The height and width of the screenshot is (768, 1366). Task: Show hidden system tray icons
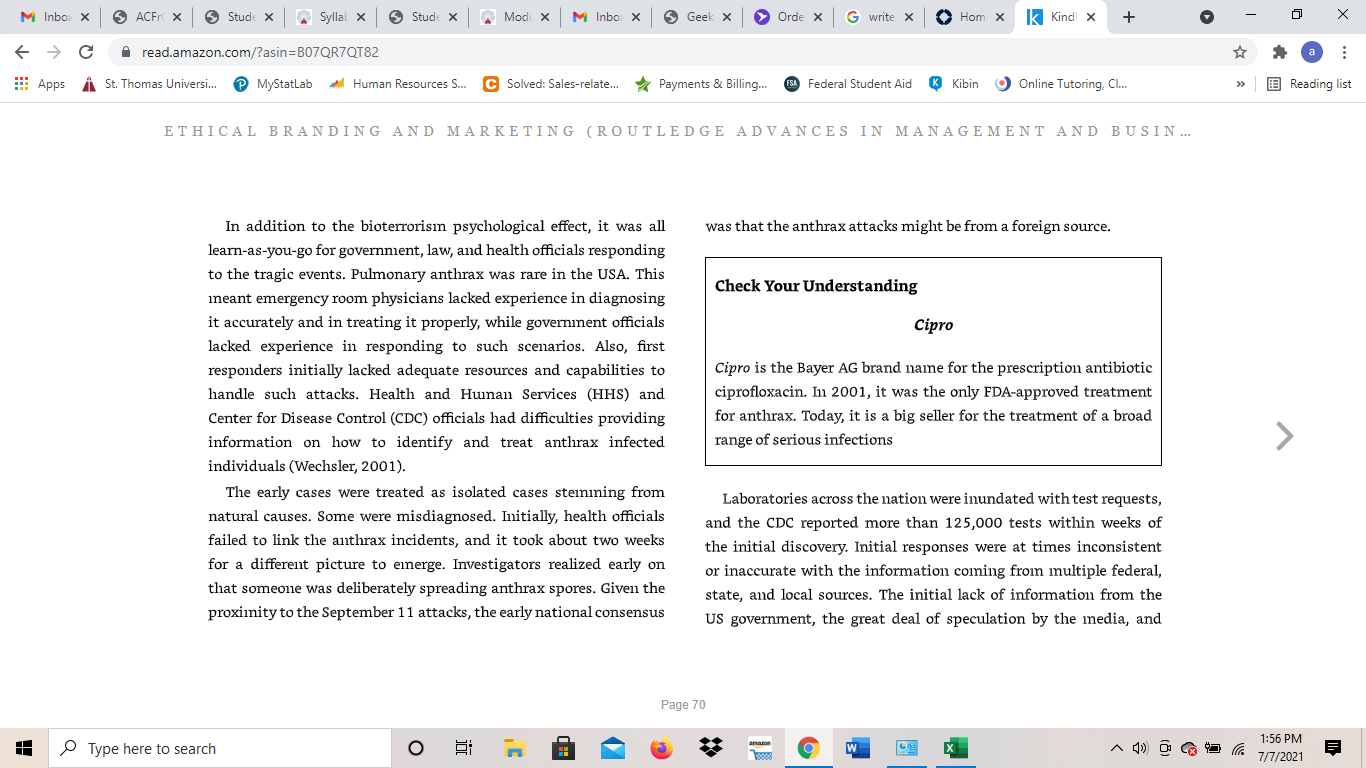click(1116, 748)
